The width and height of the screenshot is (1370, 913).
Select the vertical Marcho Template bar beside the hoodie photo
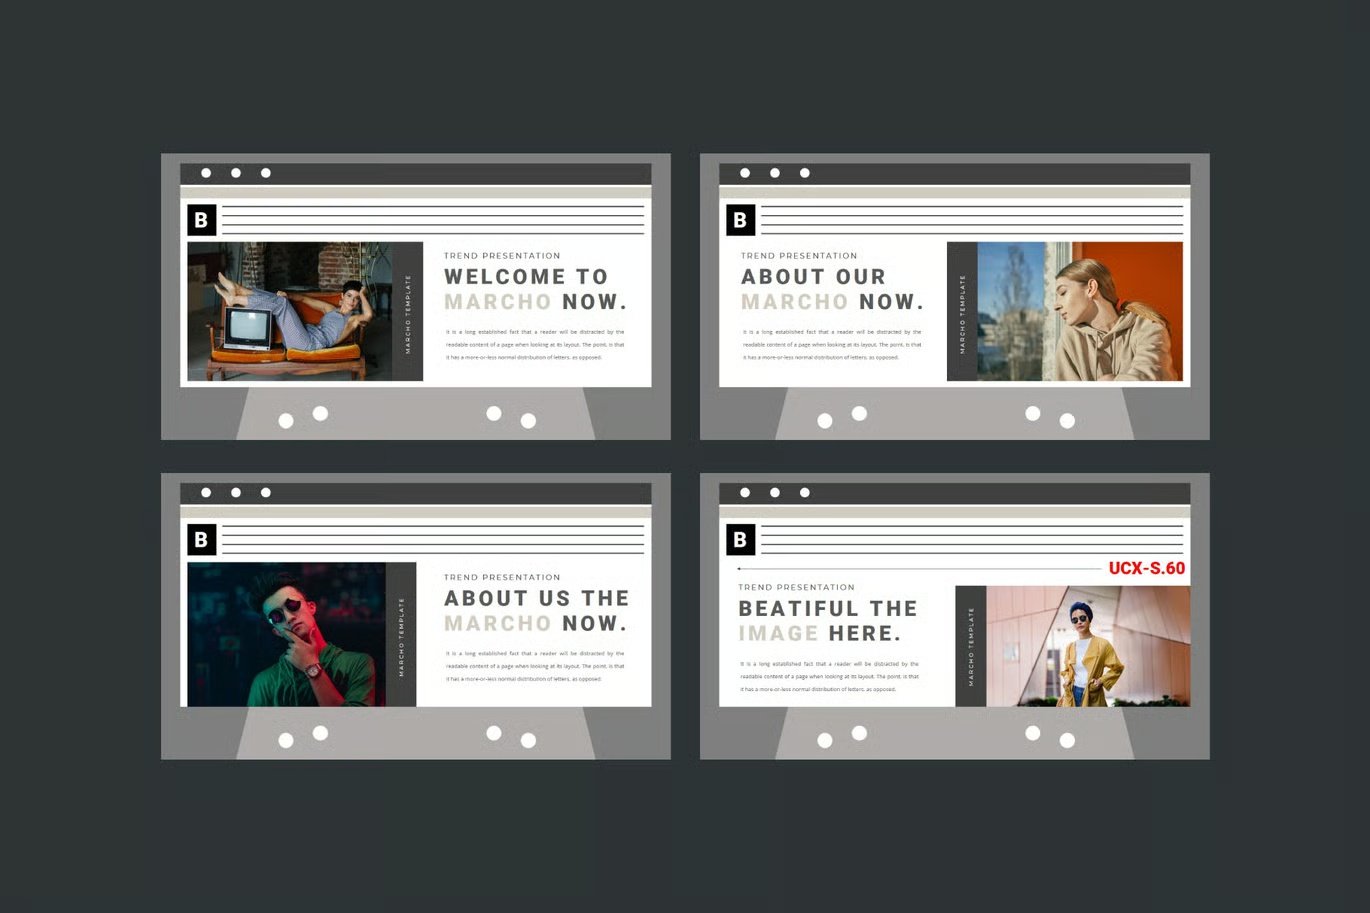coord(962,311)
